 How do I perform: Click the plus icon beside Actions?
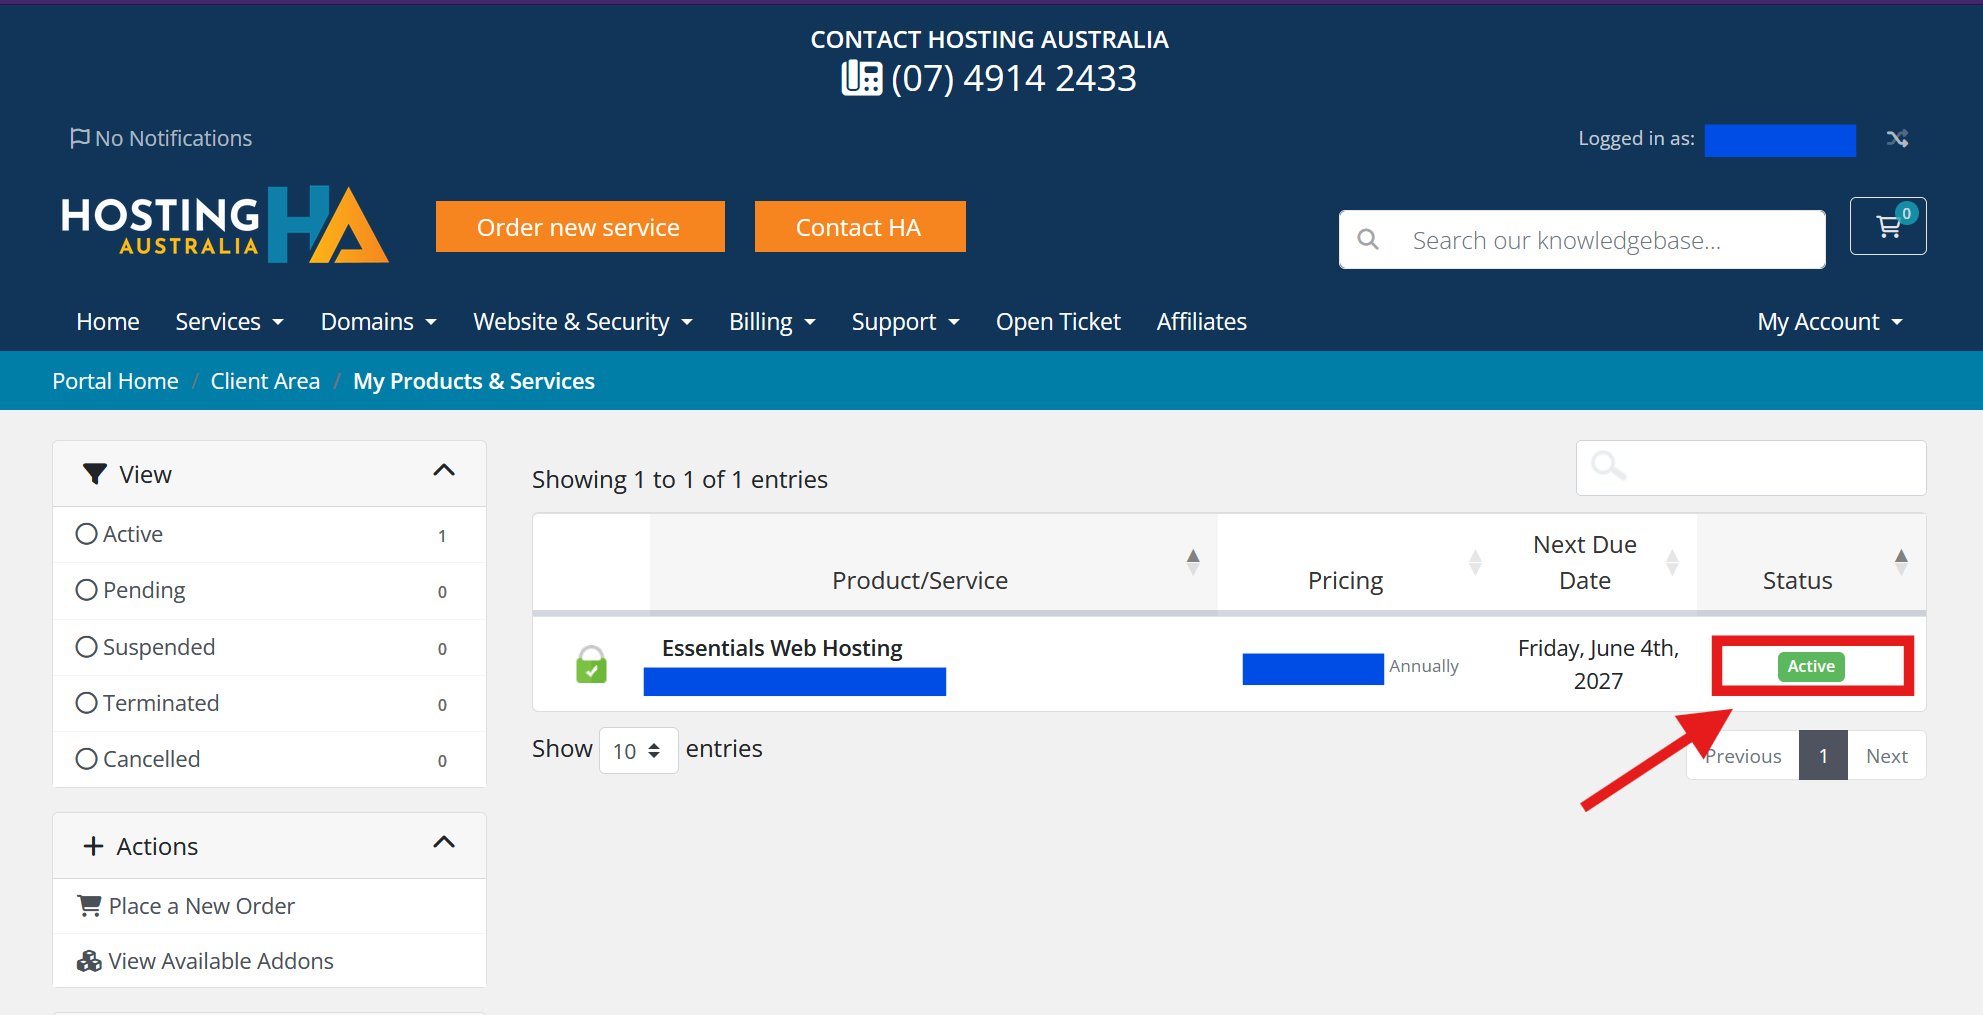93,846
